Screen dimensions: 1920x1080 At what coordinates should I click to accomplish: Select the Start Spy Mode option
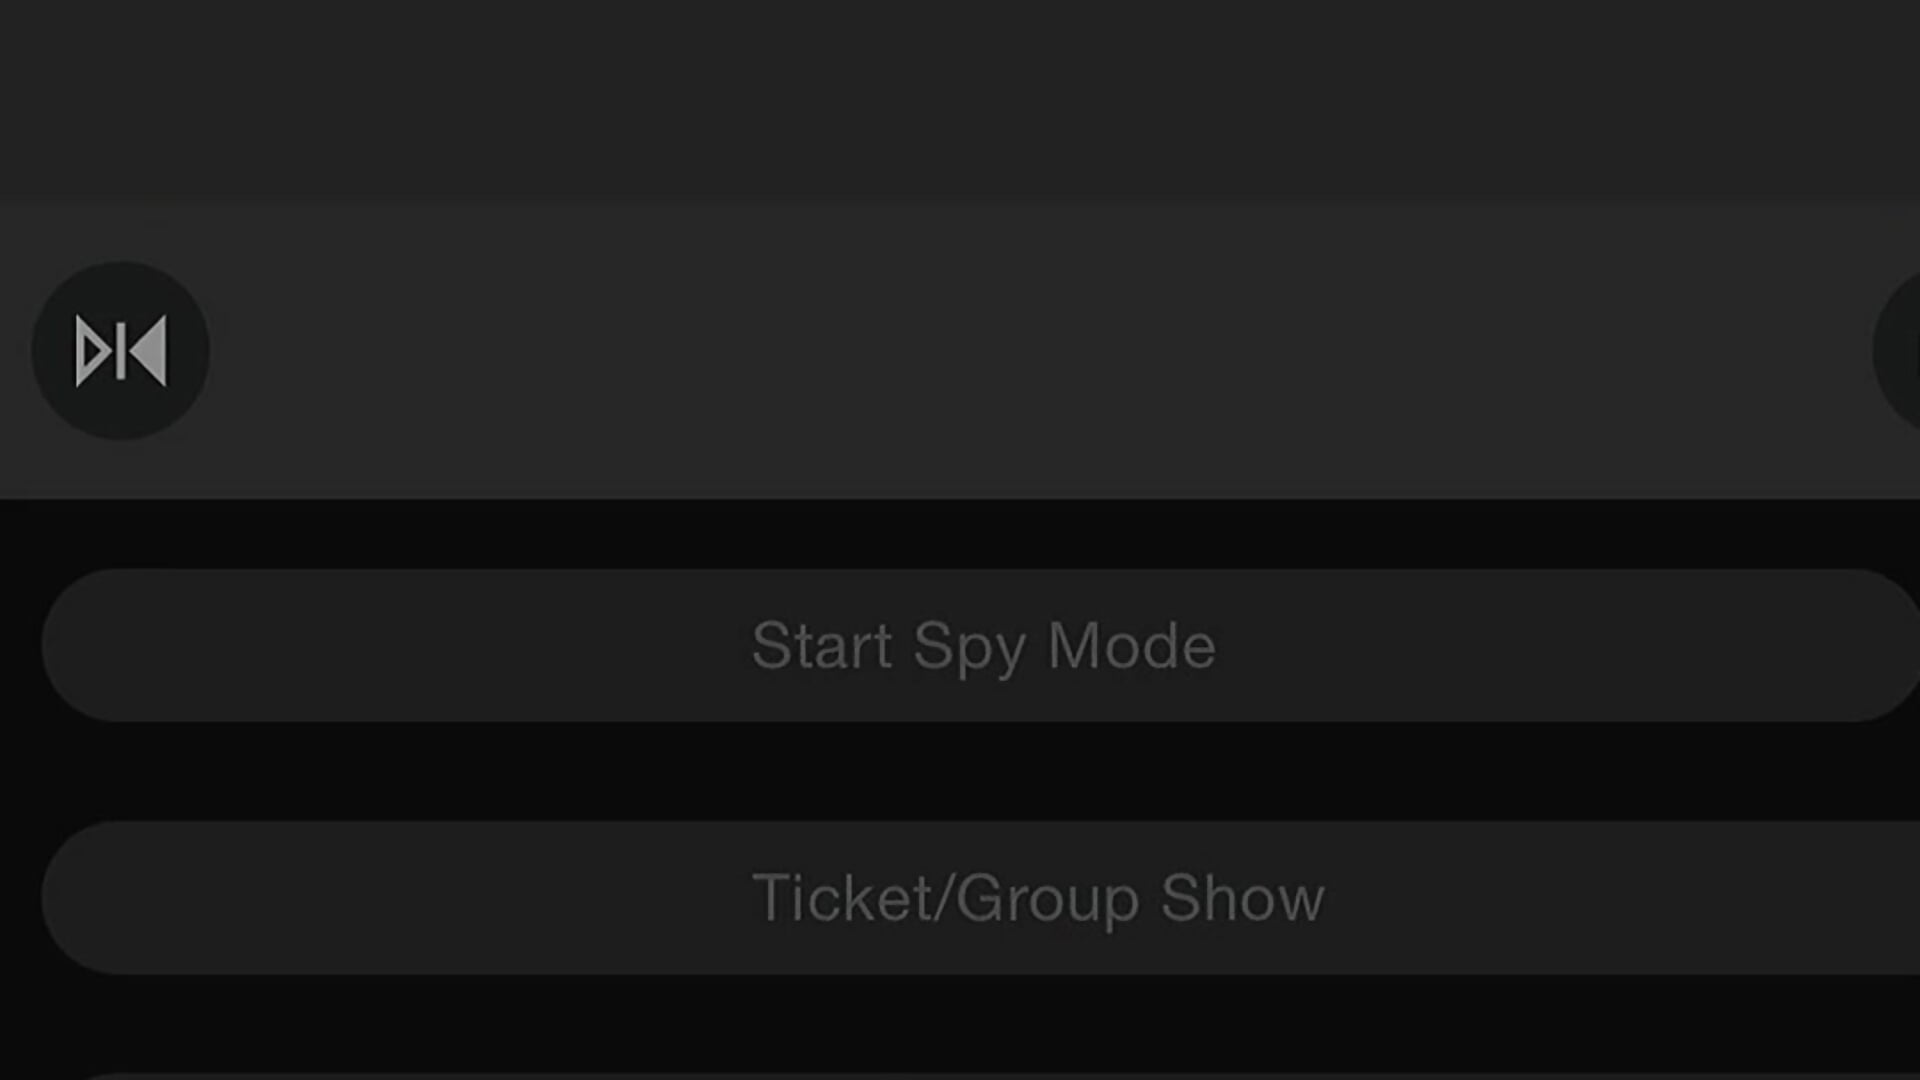[x=980, y=645]
